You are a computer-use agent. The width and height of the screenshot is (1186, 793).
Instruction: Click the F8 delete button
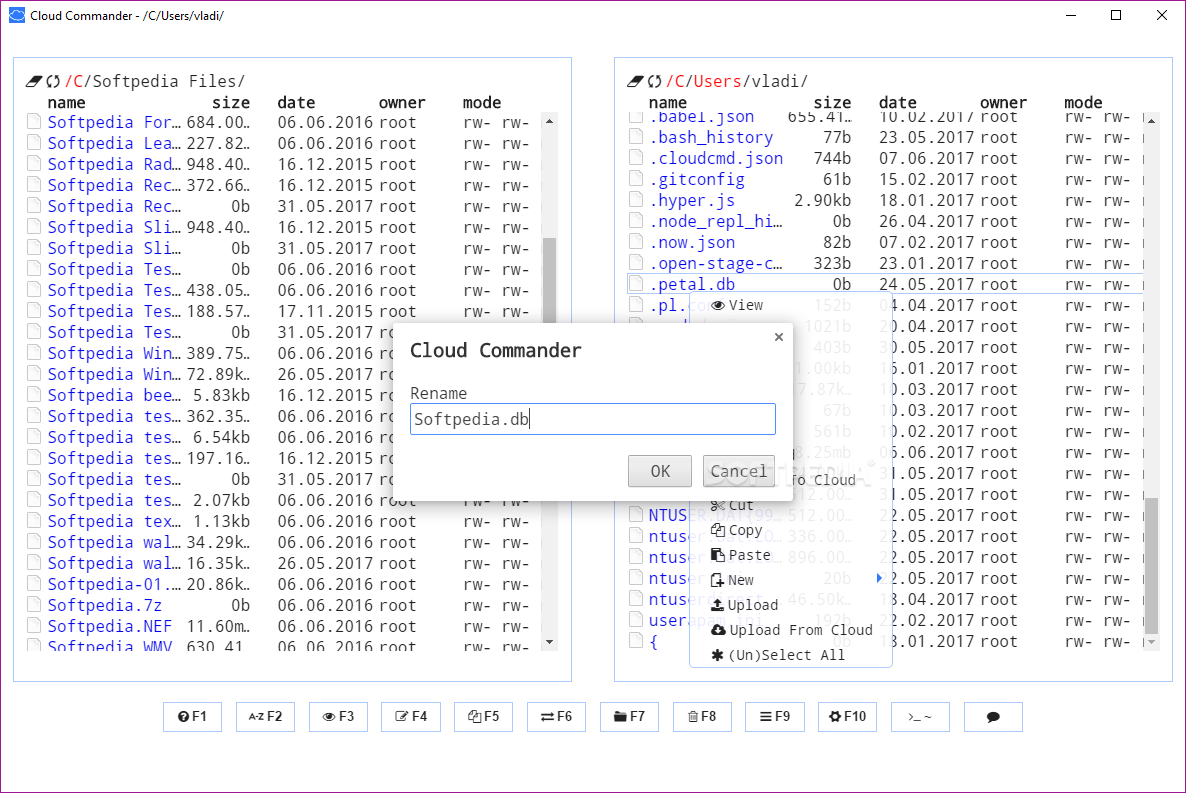pos(702,717)
